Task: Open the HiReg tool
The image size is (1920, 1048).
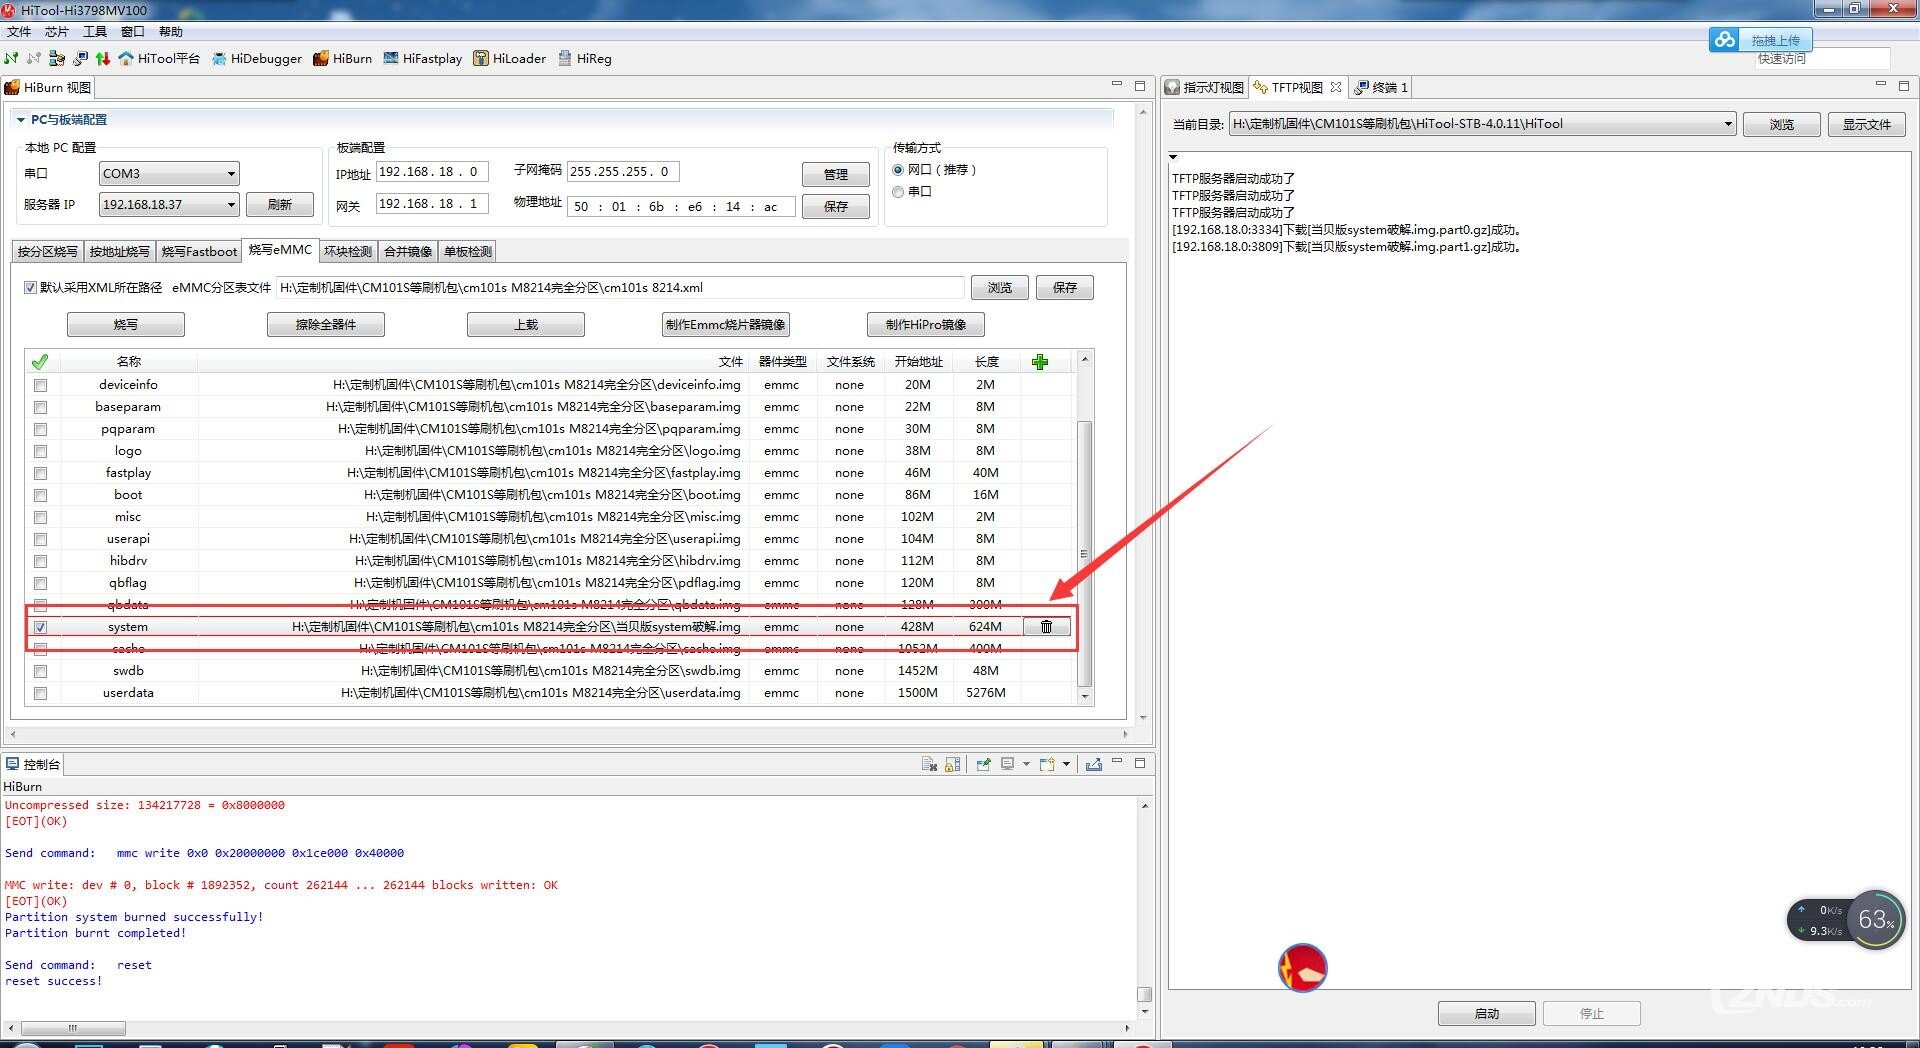Action: point(585,58)
